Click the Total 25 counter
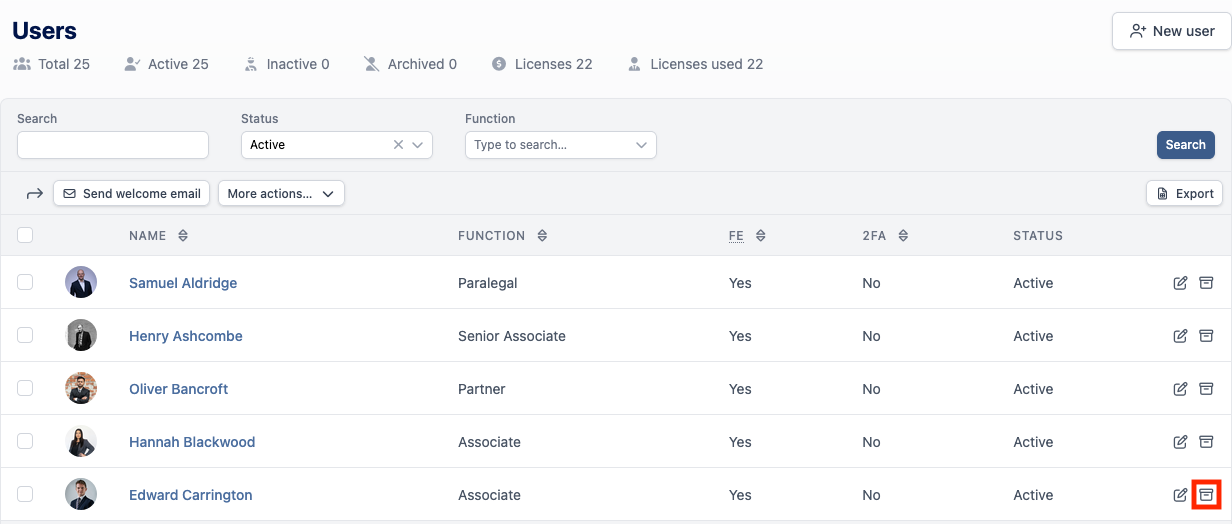1232x524 pixels. (x=51, y=64)
